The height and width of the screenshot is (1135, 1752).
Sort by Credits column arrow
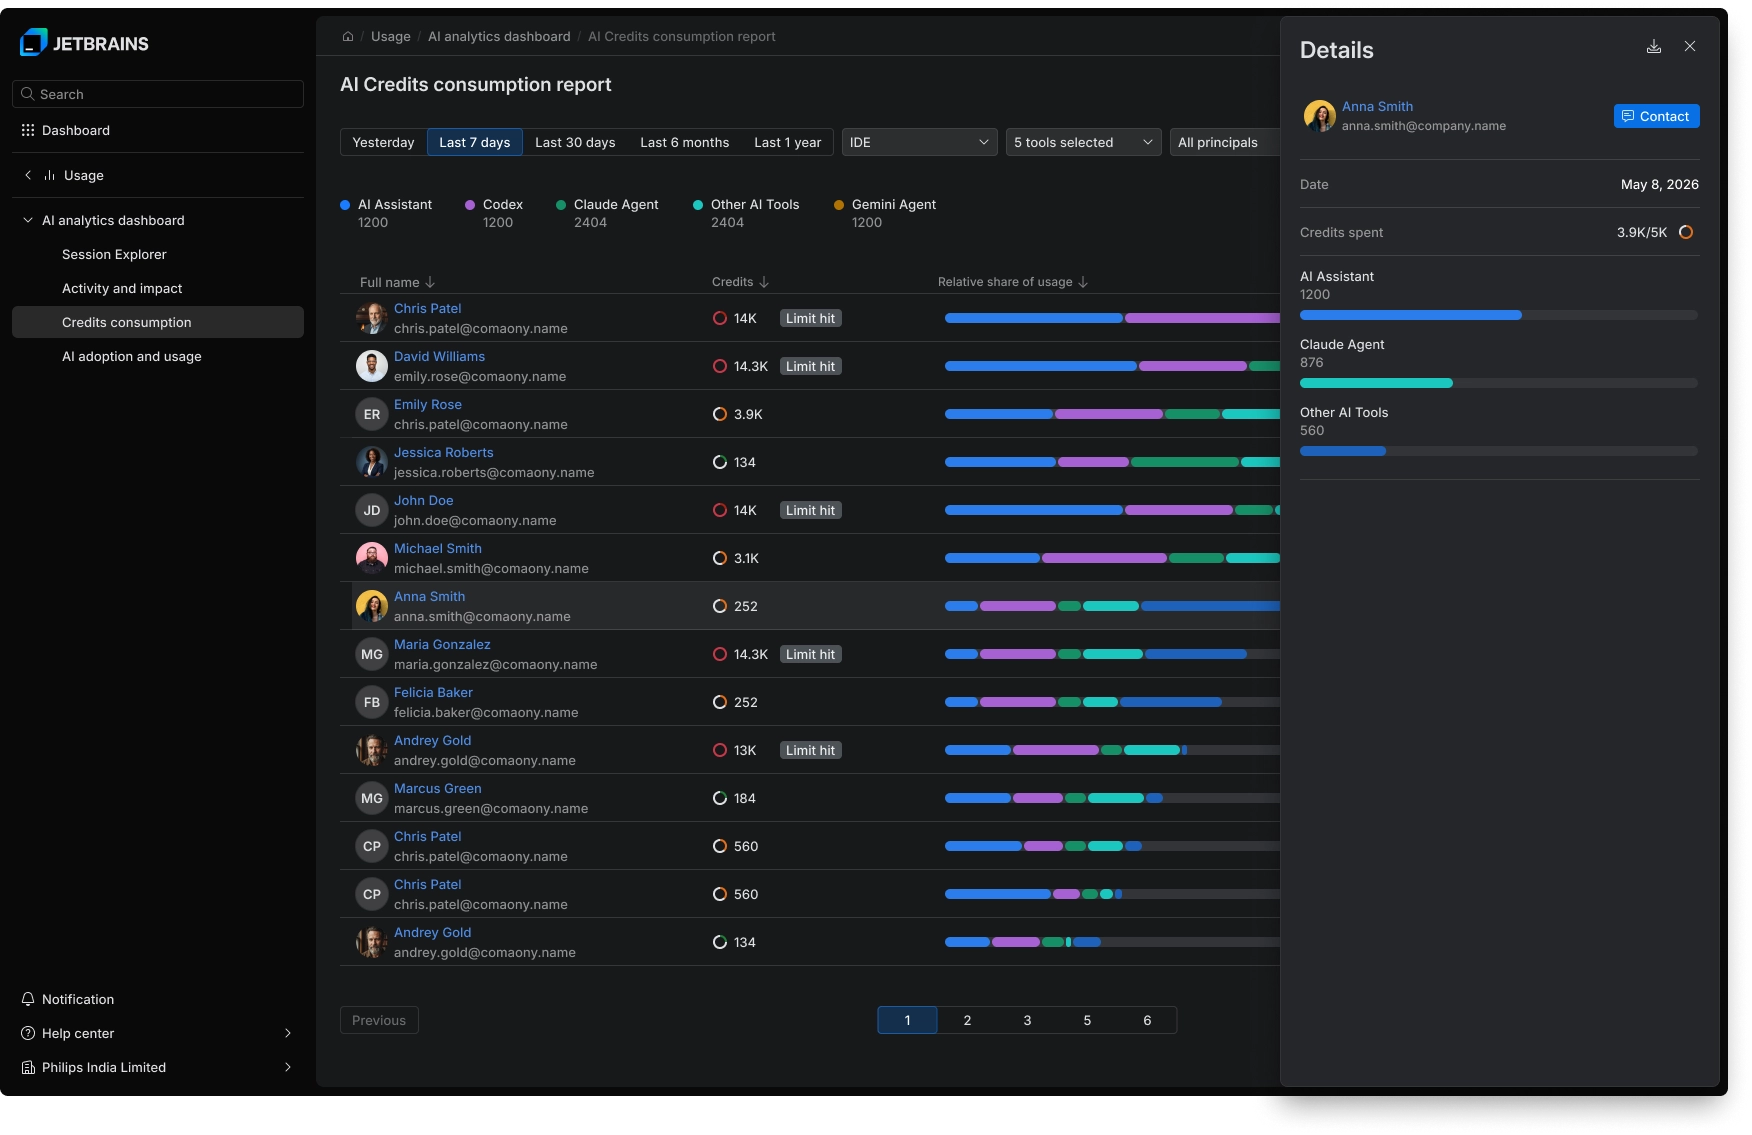[x=764, y=283]
